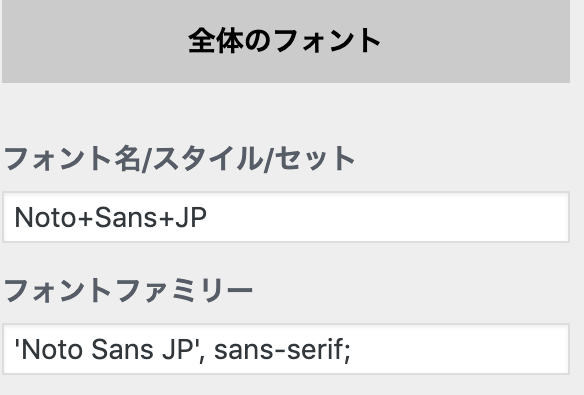Click the フォント名/スタイル/セット label
Viewport: 584px width, 395px height.
coord(179,159)
